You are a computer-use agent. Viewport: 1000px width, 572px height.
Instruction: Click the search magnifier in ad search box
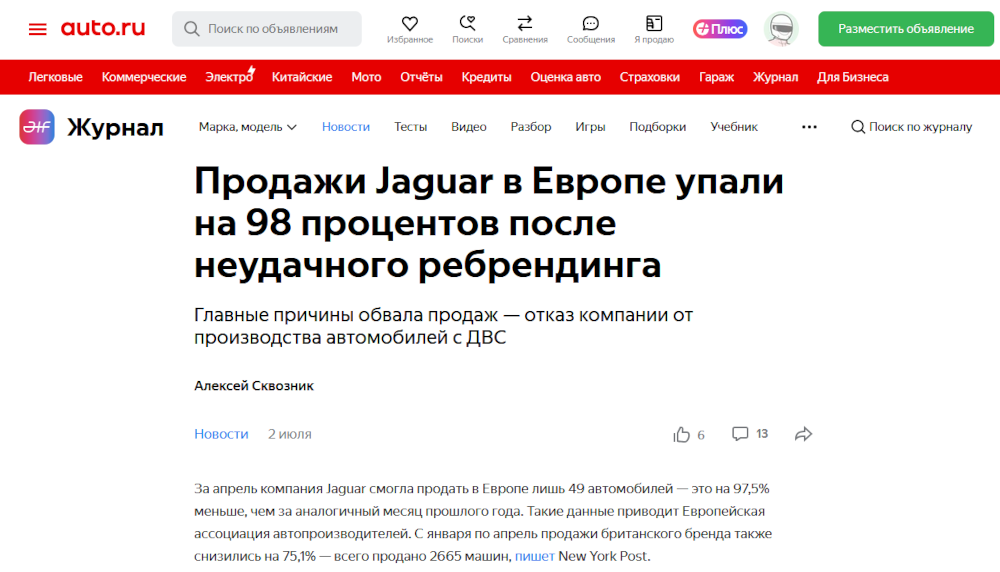(191, 29)
